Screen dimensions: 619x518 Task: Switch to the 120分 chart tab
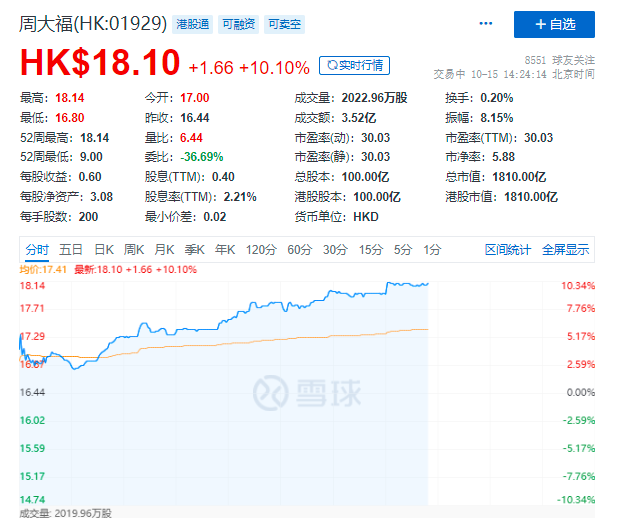[x=261, y=250]
